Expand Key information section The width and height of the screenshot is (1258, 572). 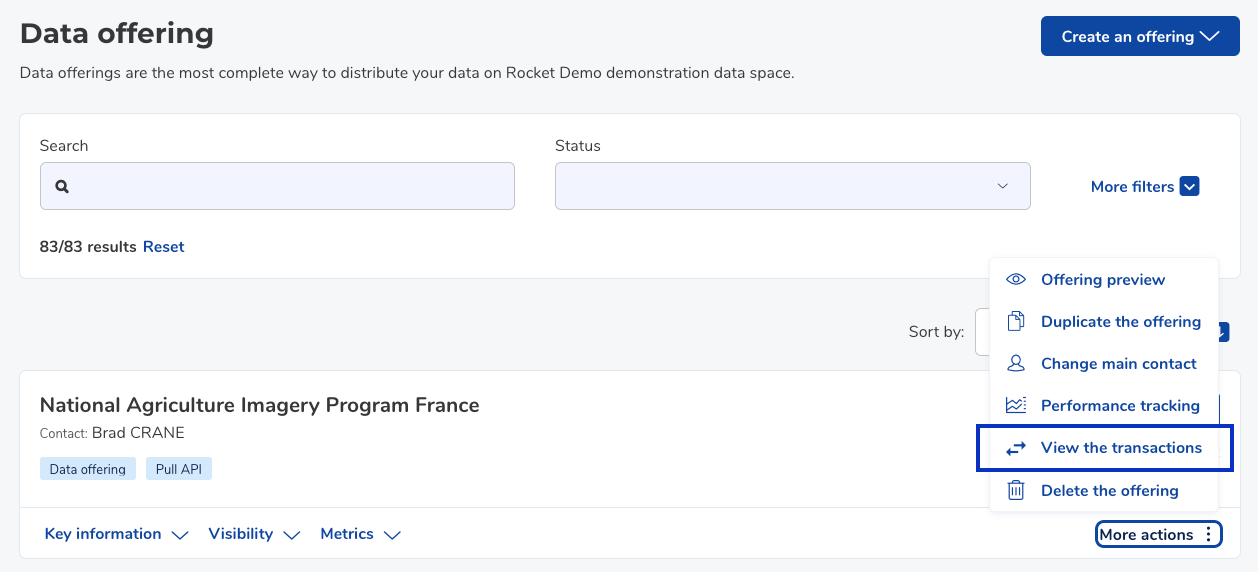(116, 534)
